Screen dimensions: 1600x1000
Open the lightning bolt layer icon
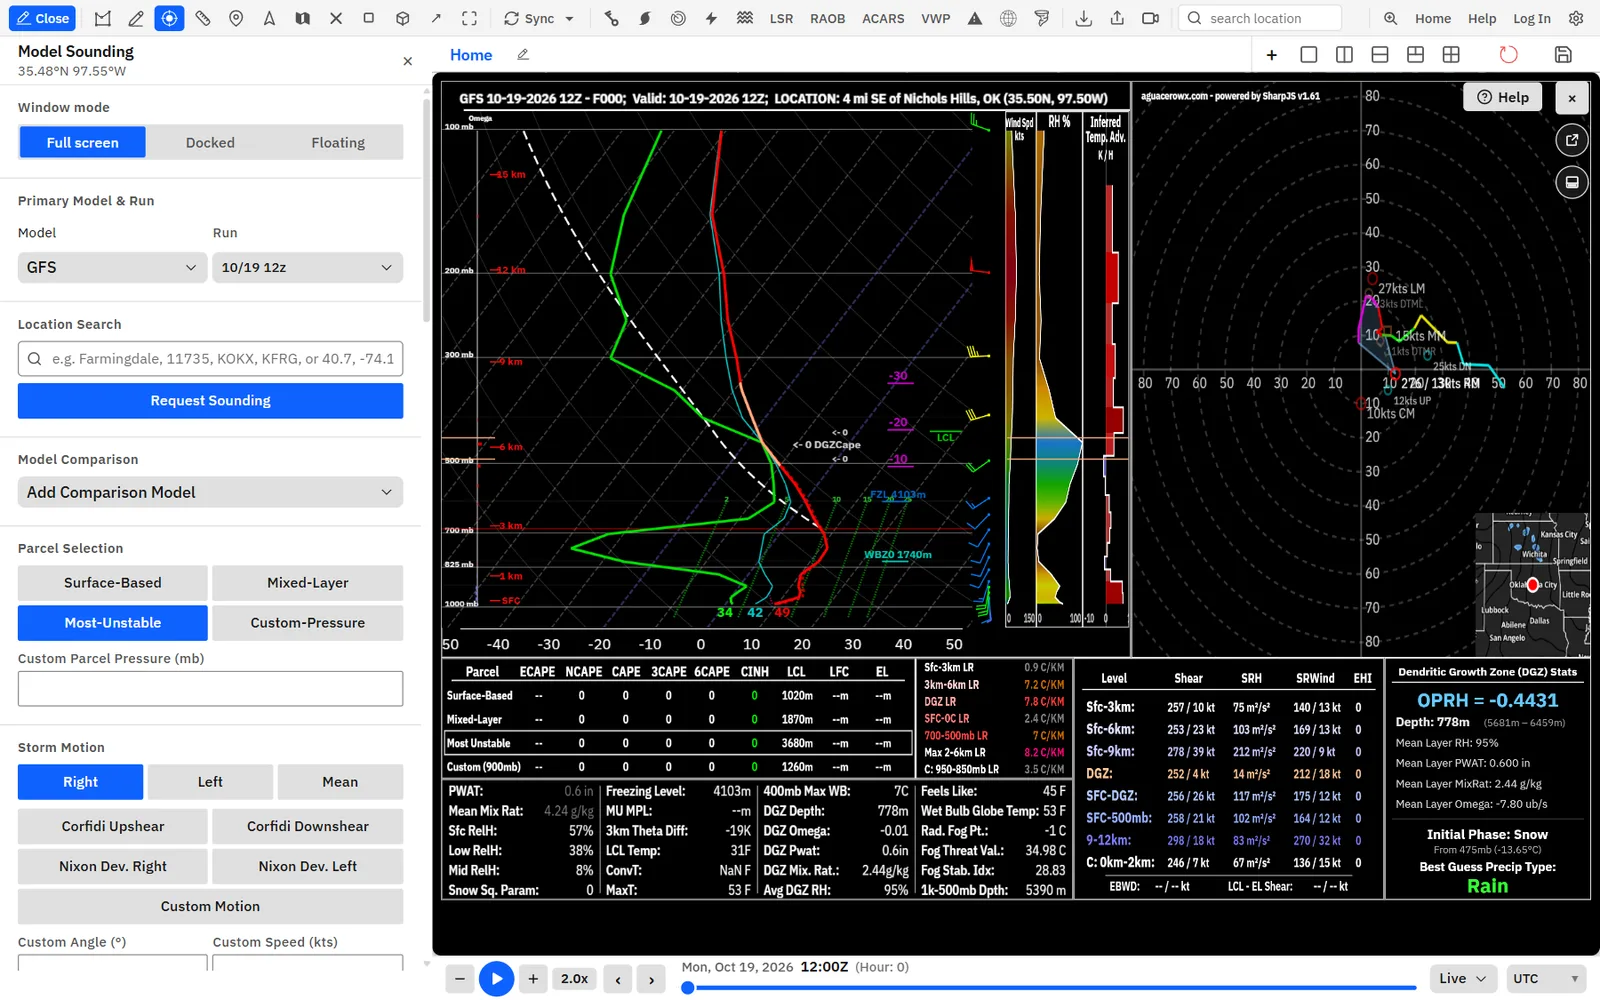tap(711, 18)
